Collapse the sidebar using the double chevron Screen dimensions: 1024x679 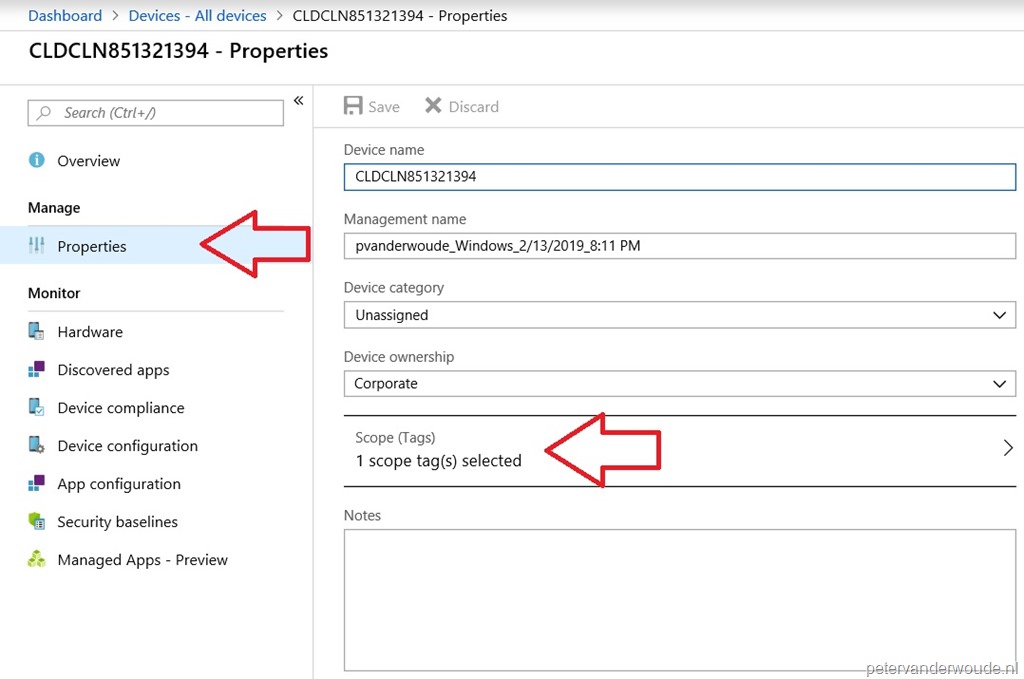[297, 99]
